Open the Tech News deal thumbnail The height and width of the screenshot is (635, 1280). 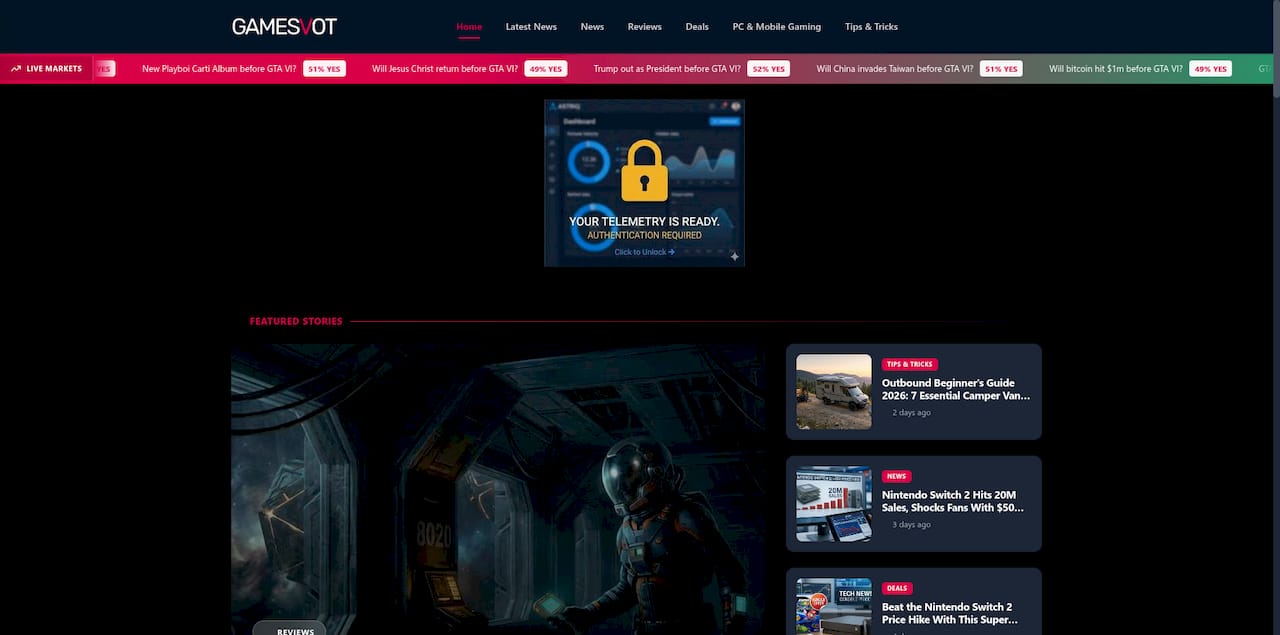pos(834,606)
